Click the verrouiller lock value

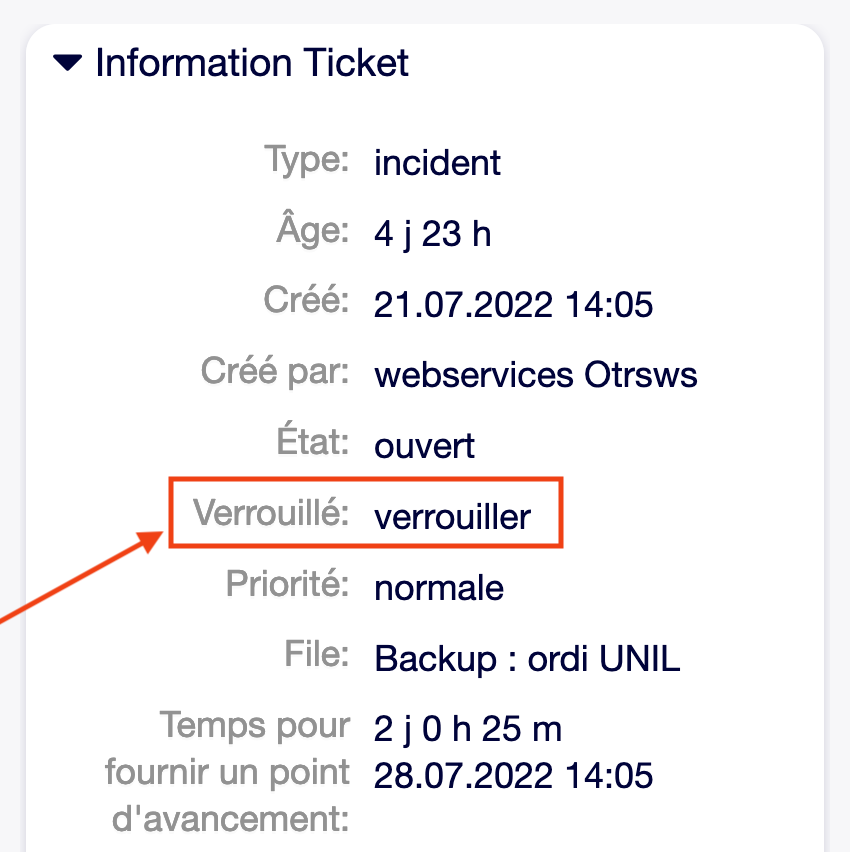pyautogui.click(x=452, y=517)
